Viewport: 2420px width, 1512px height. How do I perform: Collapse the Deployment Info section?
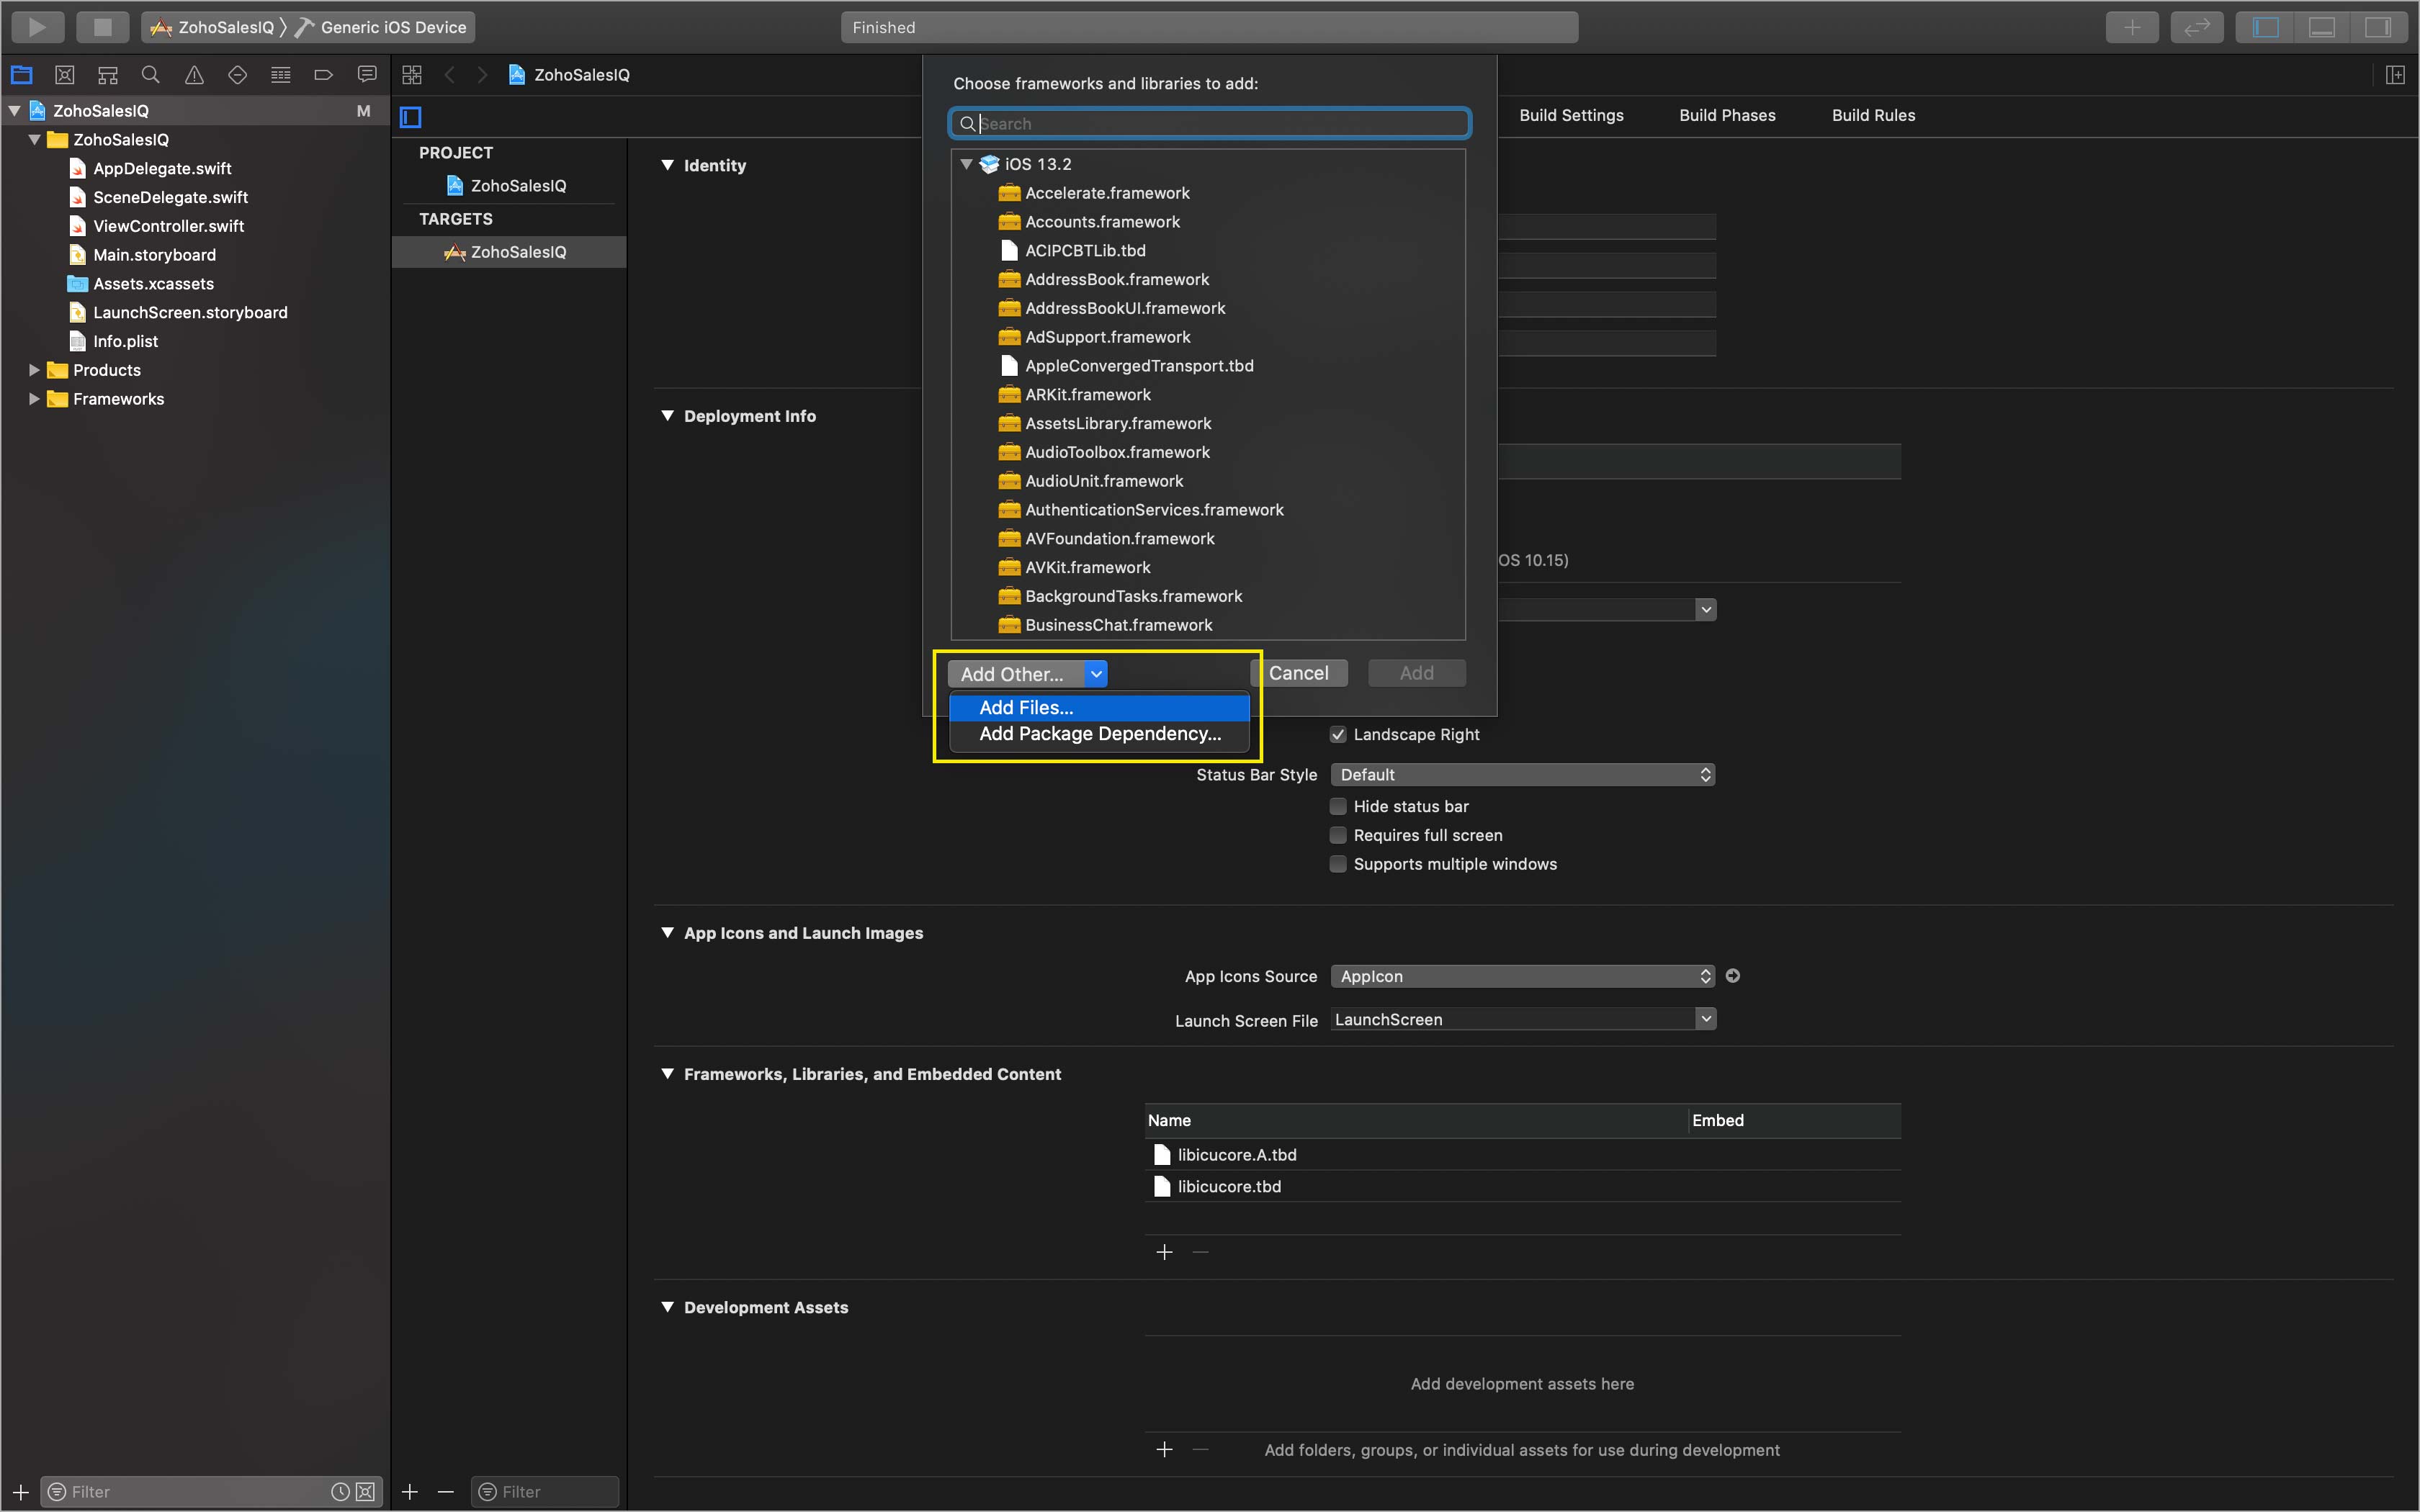(668, 416)
